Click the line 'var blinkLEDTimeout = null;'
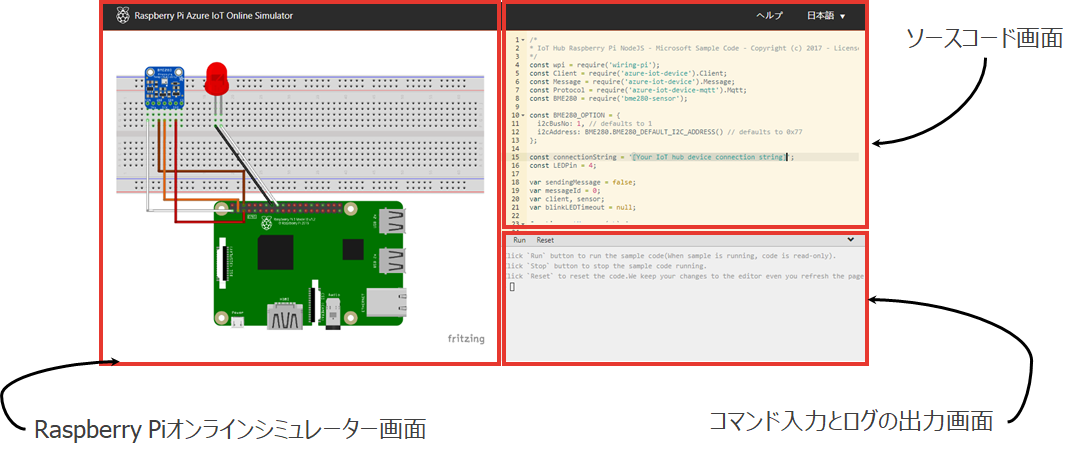 [581, 206]
